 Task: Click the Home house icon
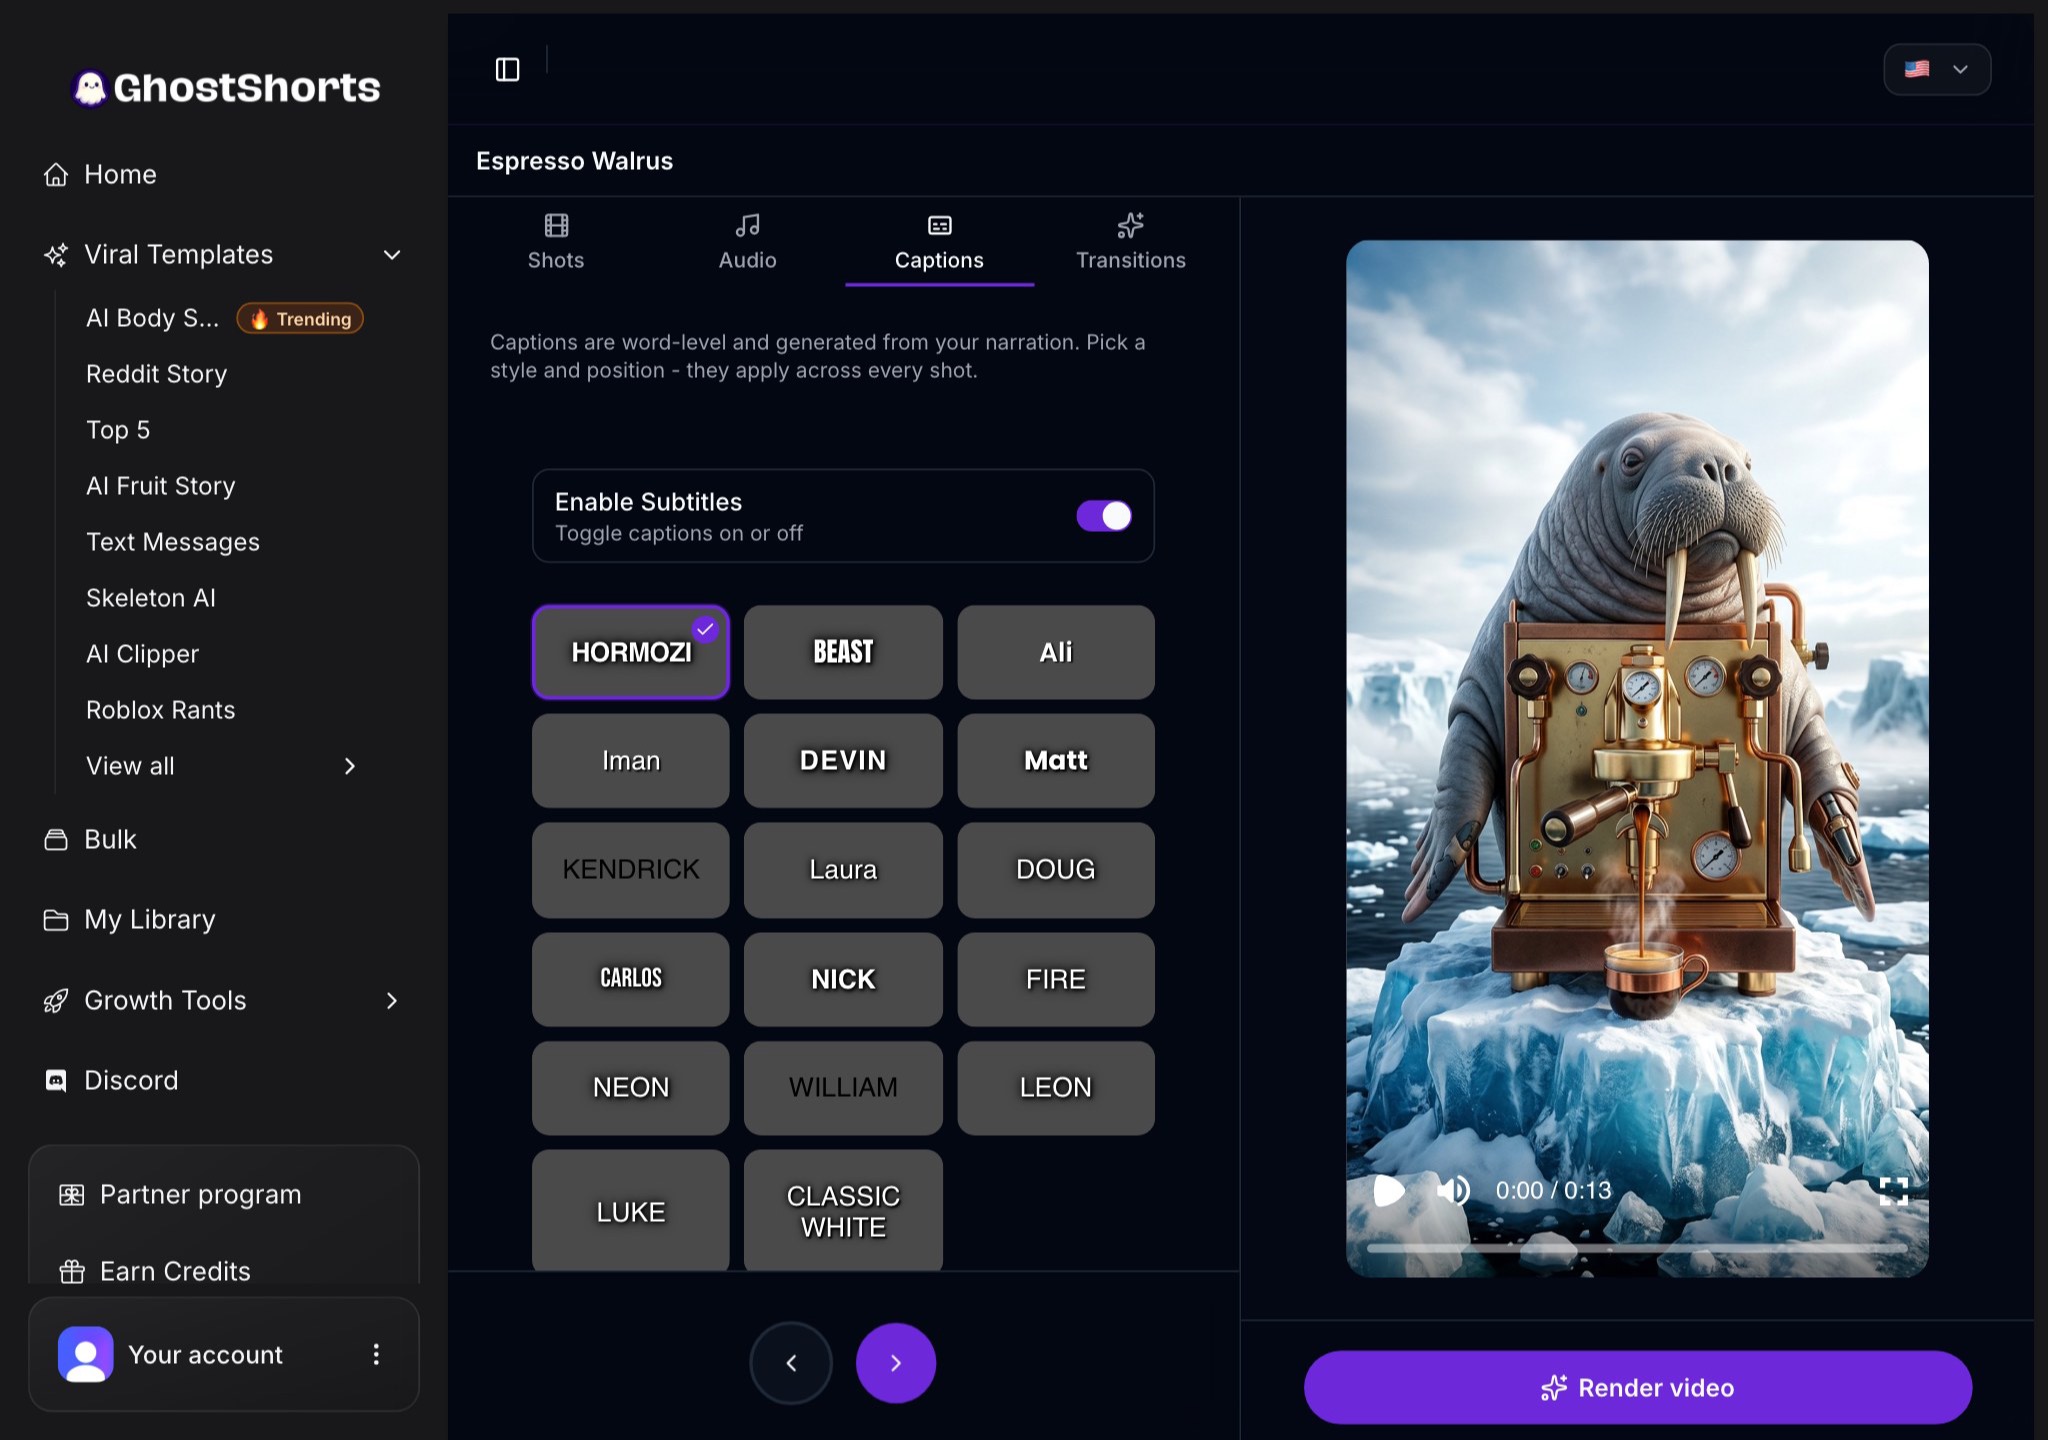click(56, 175)
